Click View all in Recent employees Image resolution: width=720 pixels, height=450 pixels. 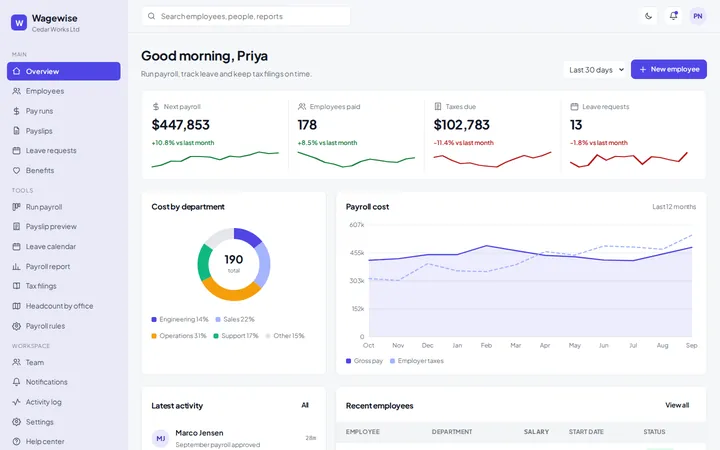(677, 405)
